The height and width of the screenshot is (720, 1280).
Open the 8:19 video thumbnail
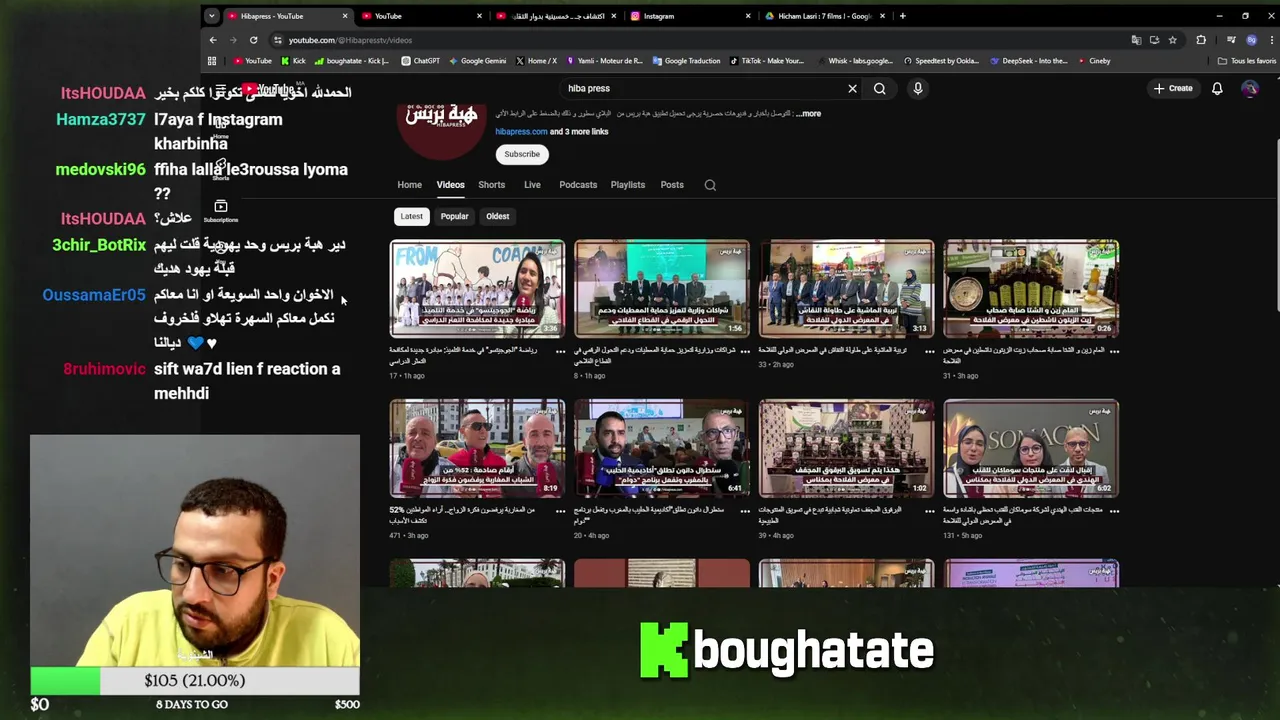477,448
